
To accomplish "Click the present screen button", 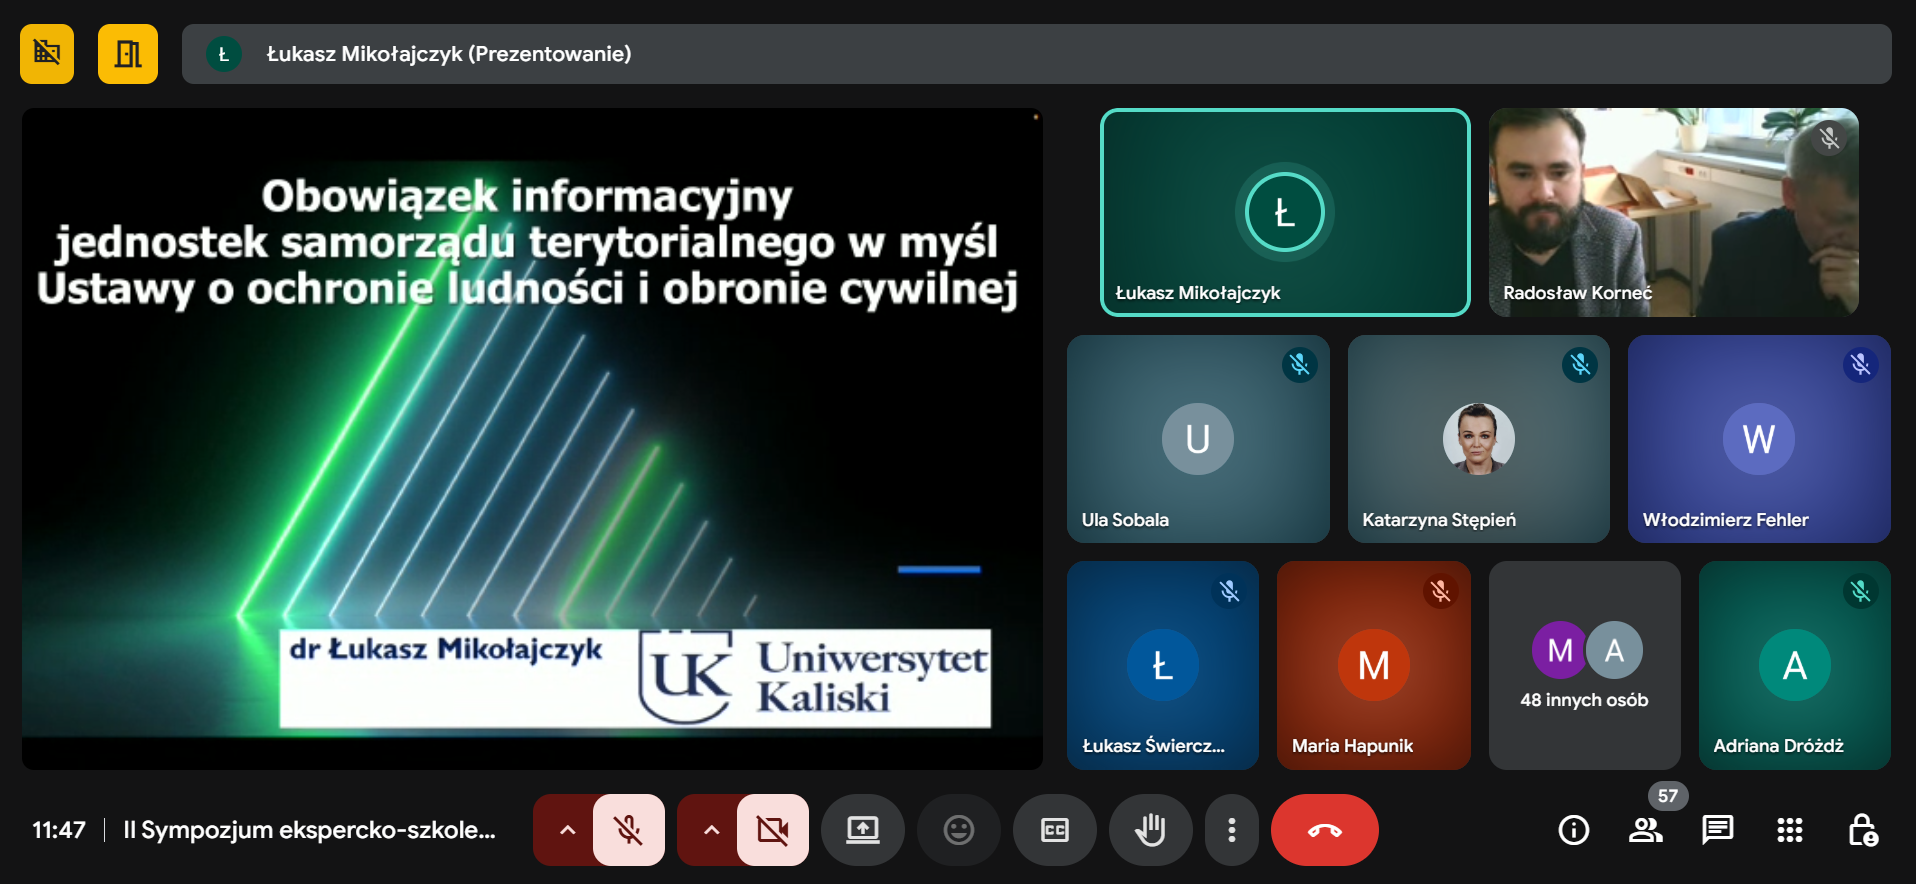I will [x=862, y=830].
